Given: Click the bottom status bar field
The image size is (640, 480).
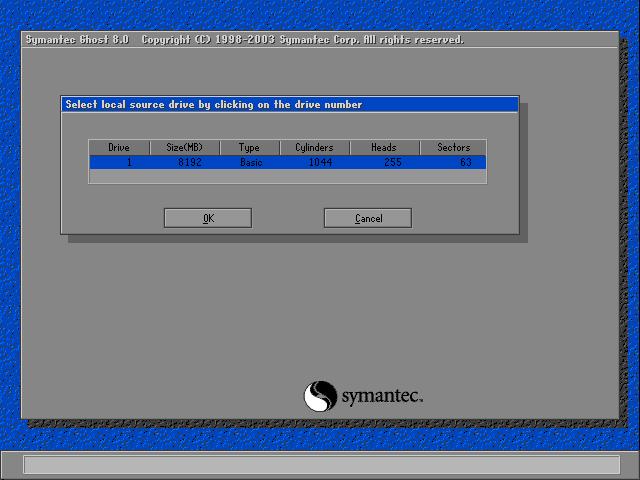Looking at the screenshot, I should (x=322, y=465).
